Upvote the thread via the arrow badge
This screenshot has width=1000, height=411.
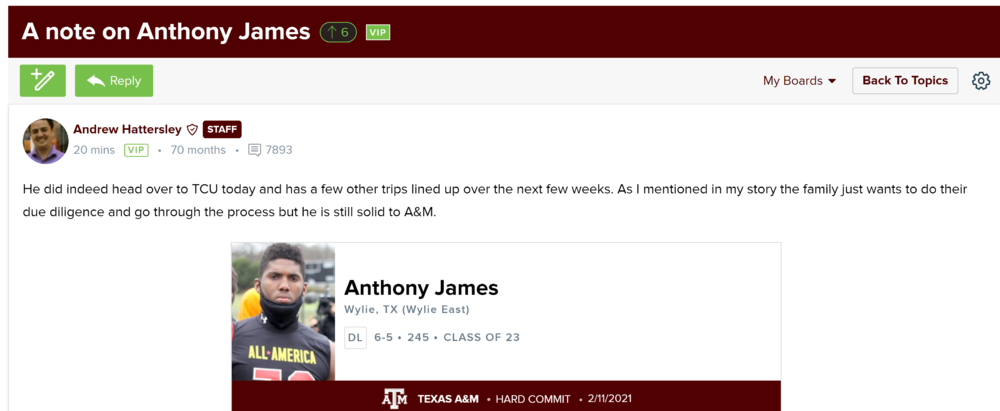(338, 32)
